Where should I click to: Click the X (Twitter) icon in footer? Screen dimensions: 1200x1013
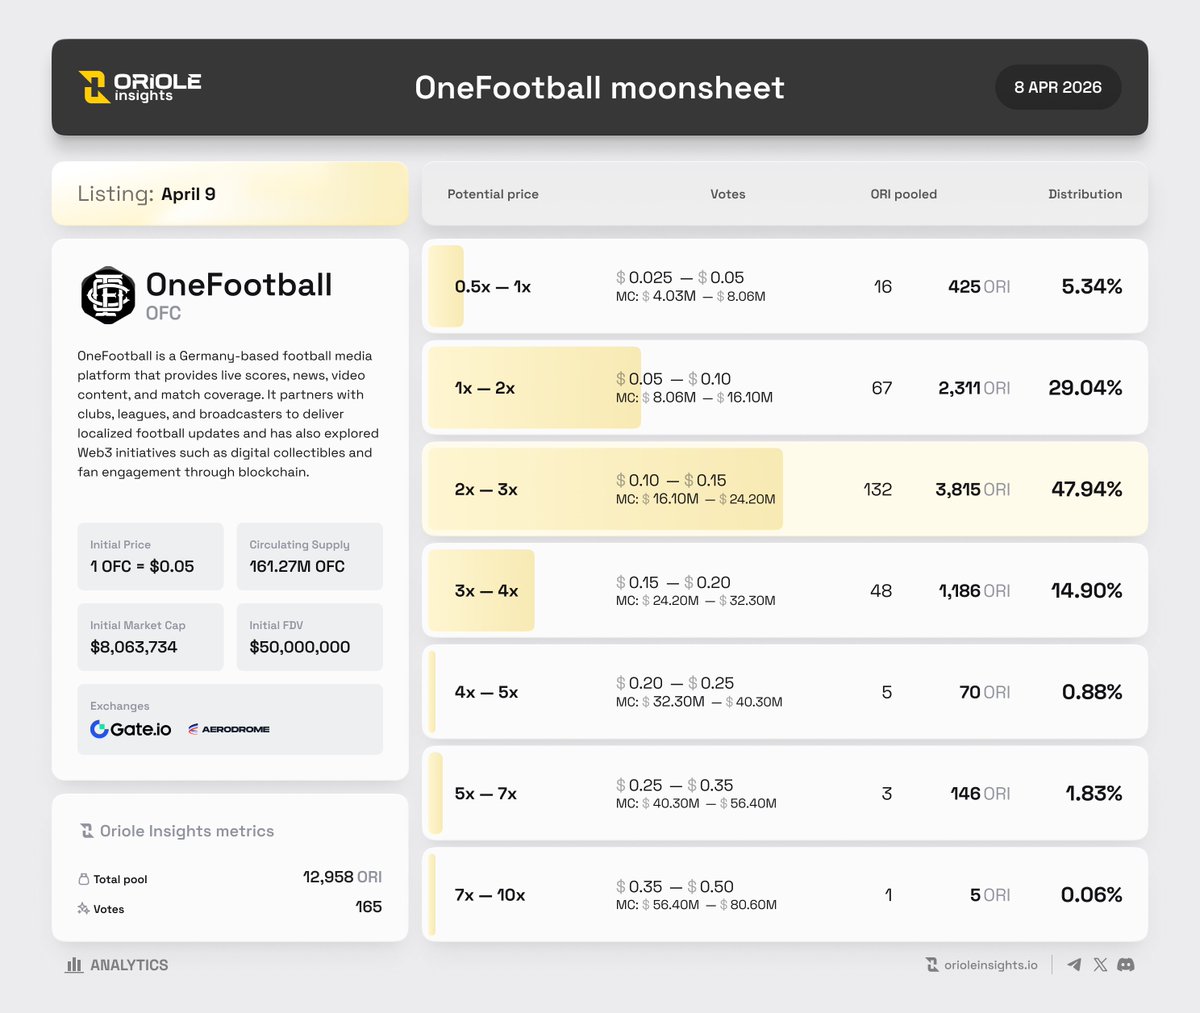point(1100,965)
